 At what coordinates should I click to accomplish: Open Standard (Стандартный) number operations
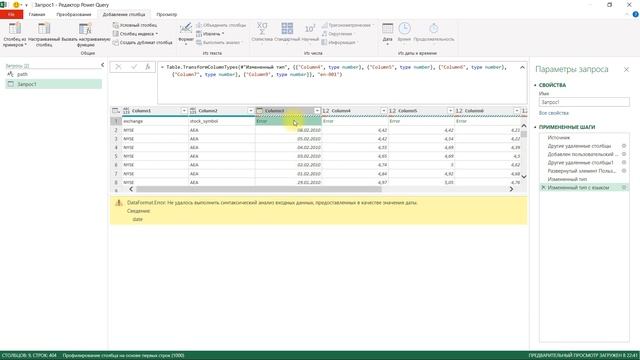point(287,32)
